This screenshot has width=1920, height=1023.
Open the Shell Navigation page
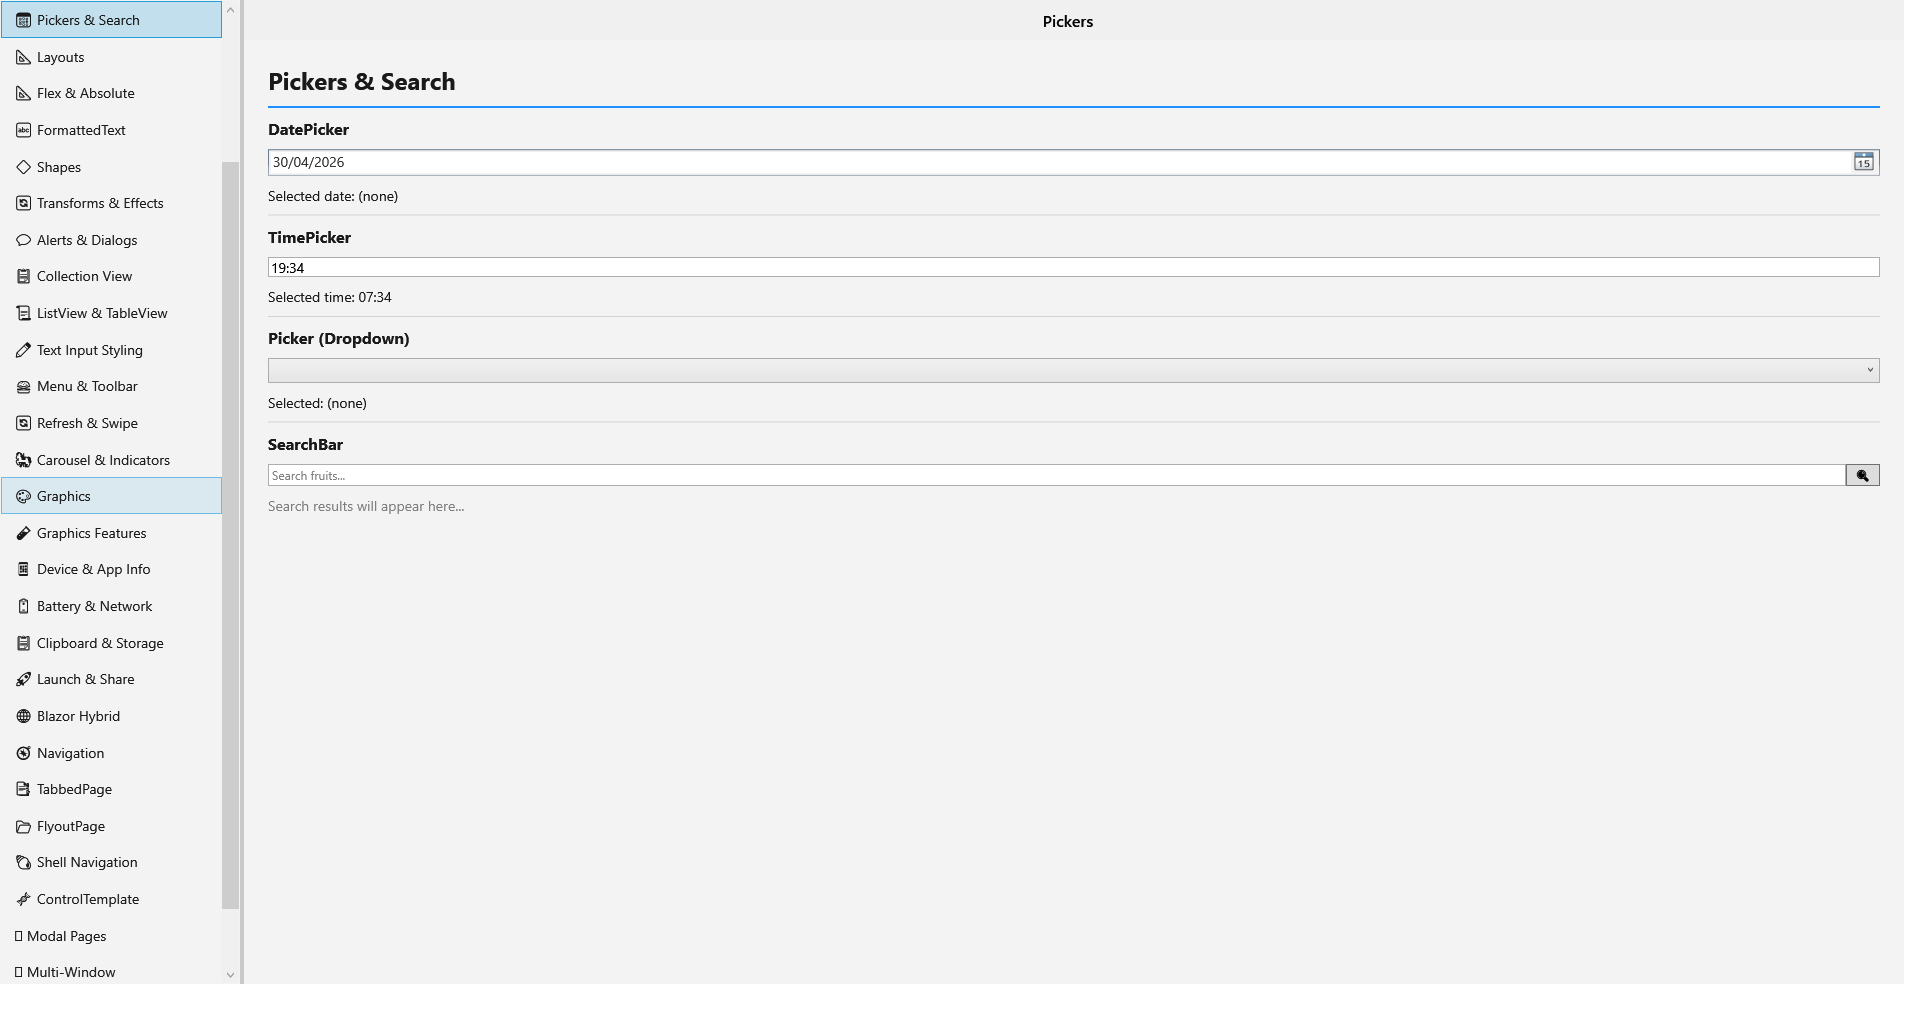click(x=111, y=862)
